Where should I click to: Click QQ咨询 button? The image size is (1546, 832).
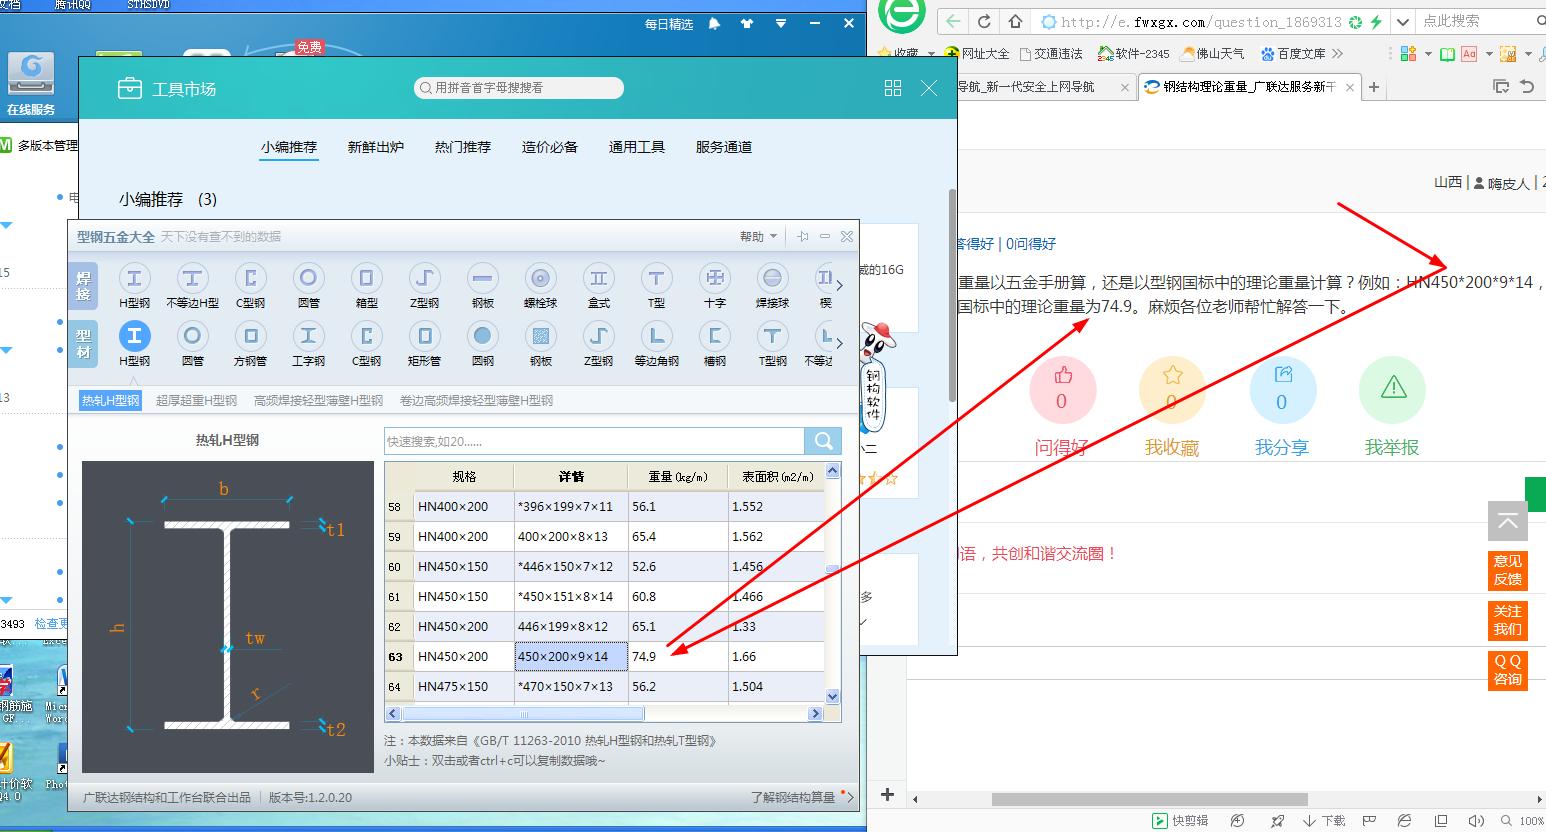(1507, 670)
